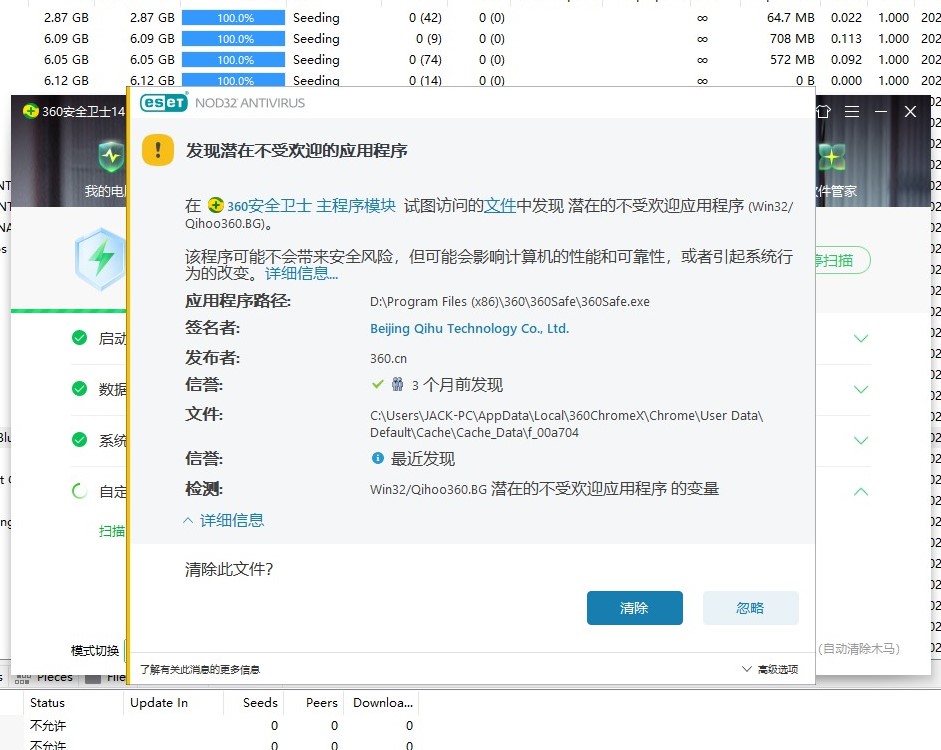Click the yellow warning exclamation icon
The height and width of the screenshot is (750, 941).
pos(158,150)
